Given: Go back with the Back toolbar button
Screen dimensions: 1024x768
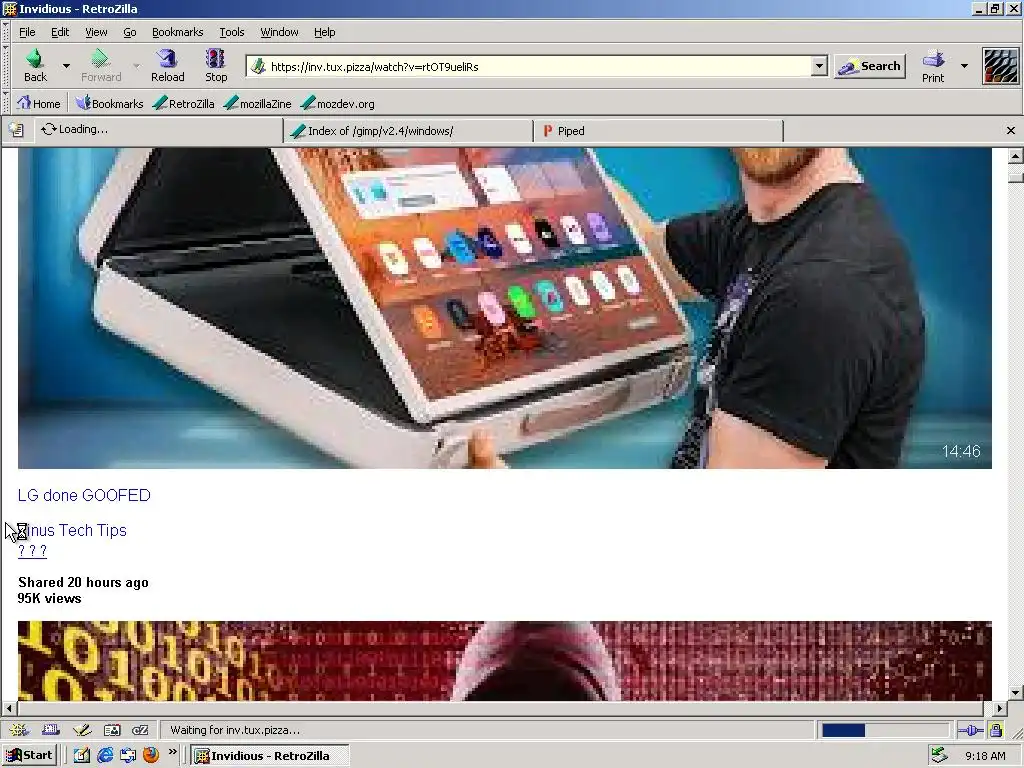Looking at the screenshot, I should (35, 66).
